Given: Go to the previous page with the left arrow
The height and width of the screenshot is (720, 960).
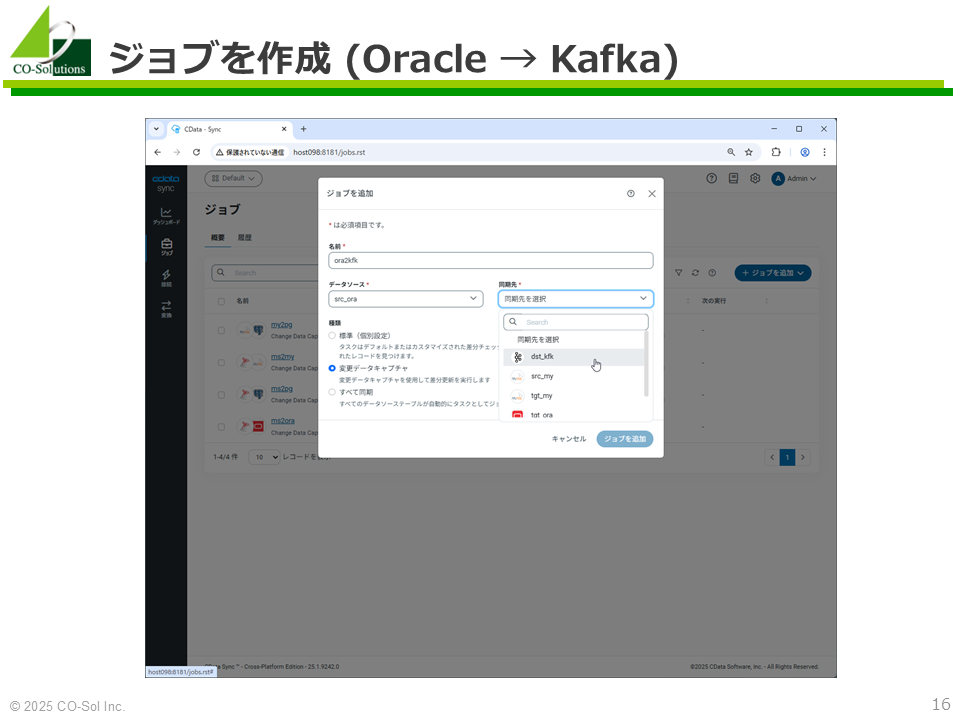Looking at the screenshot, I should 772,457.
